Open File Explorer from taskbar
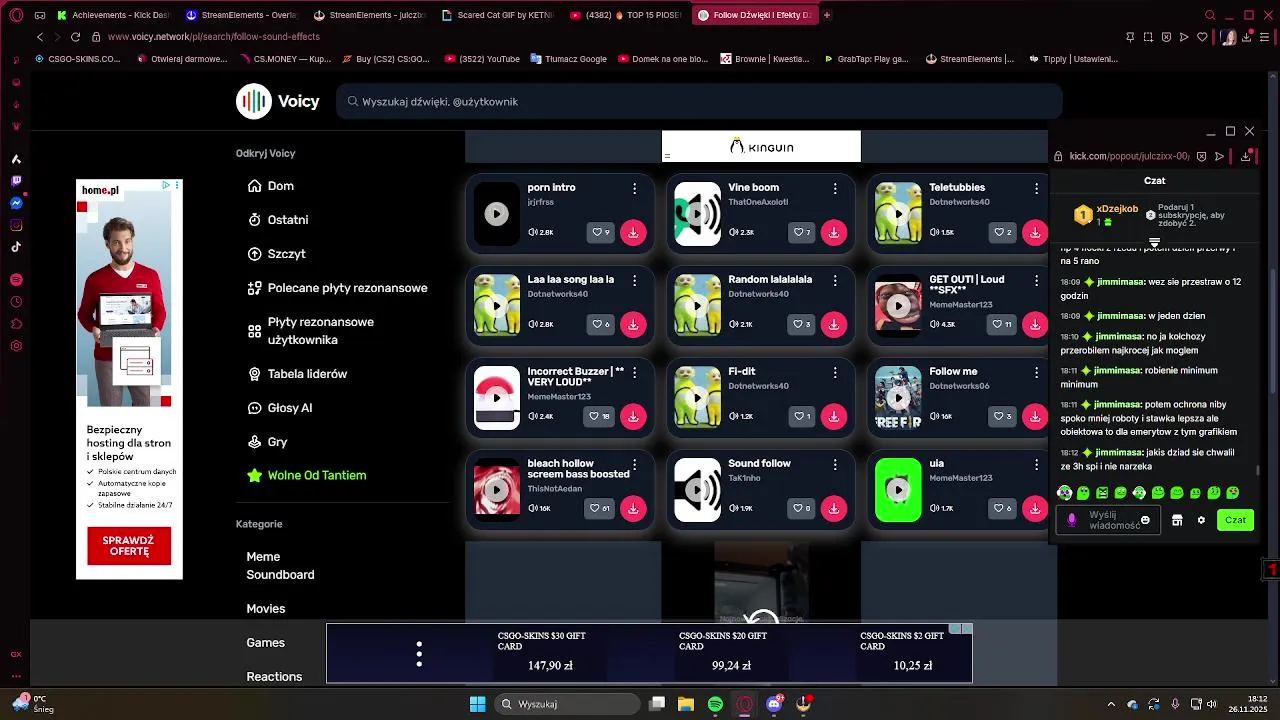 pos(686,704)
